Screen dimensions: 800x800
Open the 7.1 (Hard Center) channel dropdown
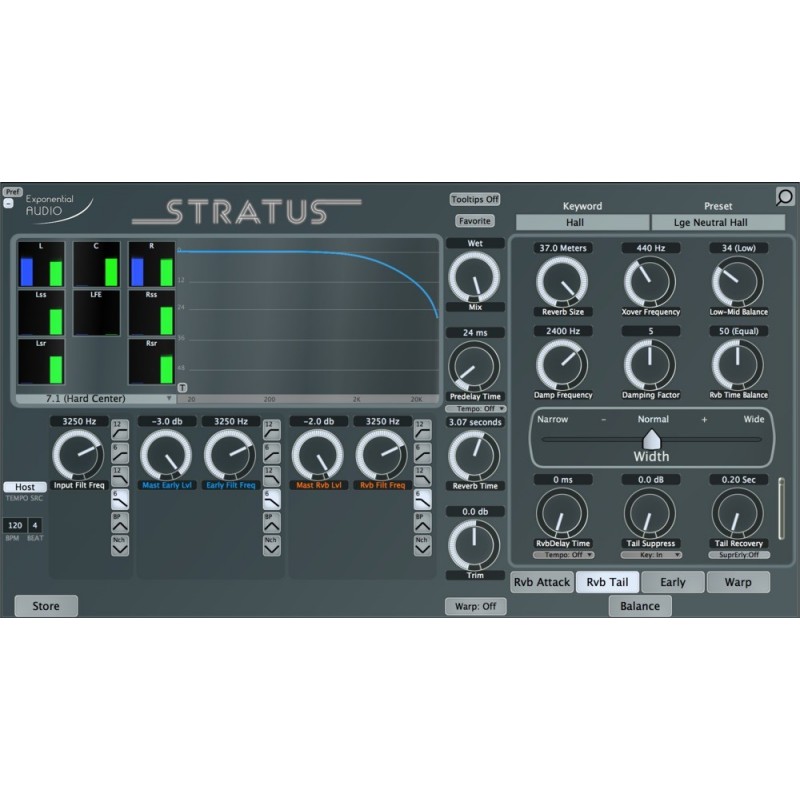click(98, 397)
